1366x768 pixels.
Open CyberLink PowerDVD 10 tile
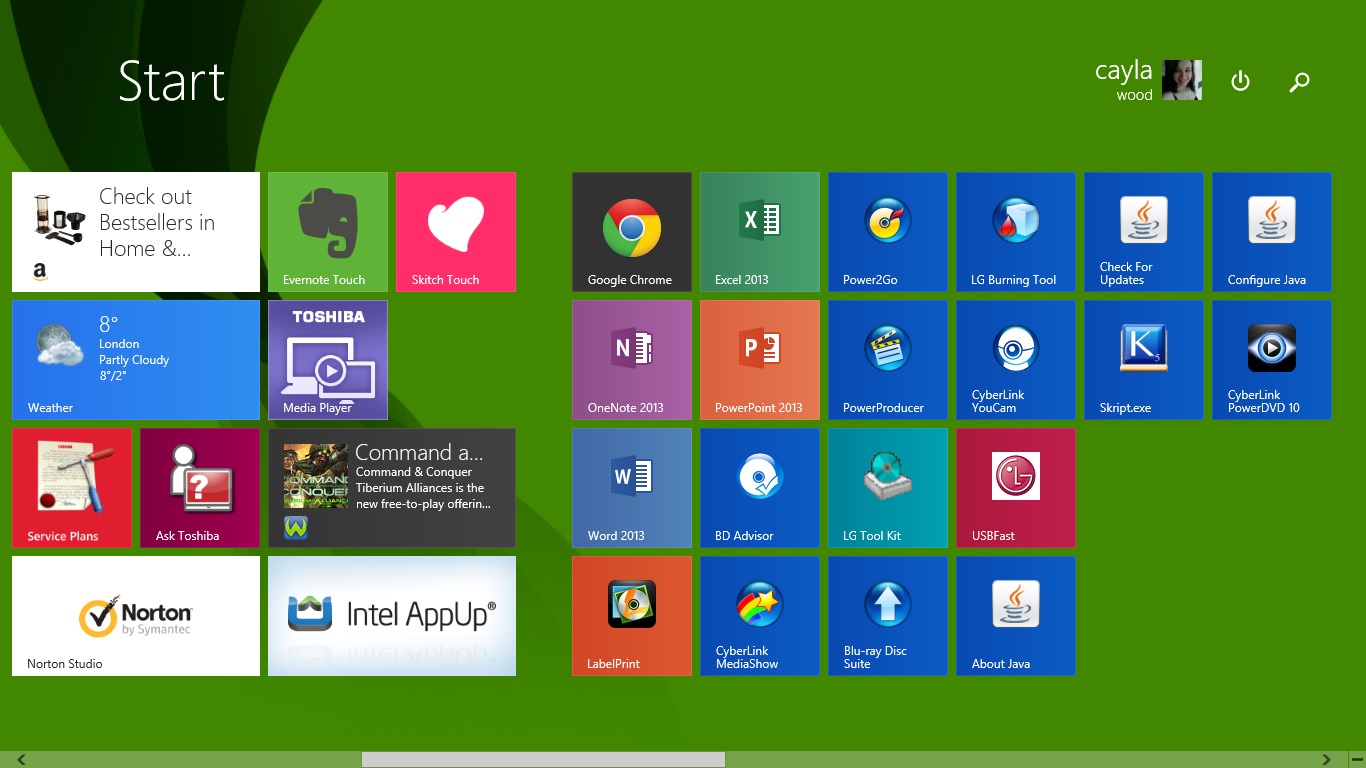click(x=1272, y=360)
